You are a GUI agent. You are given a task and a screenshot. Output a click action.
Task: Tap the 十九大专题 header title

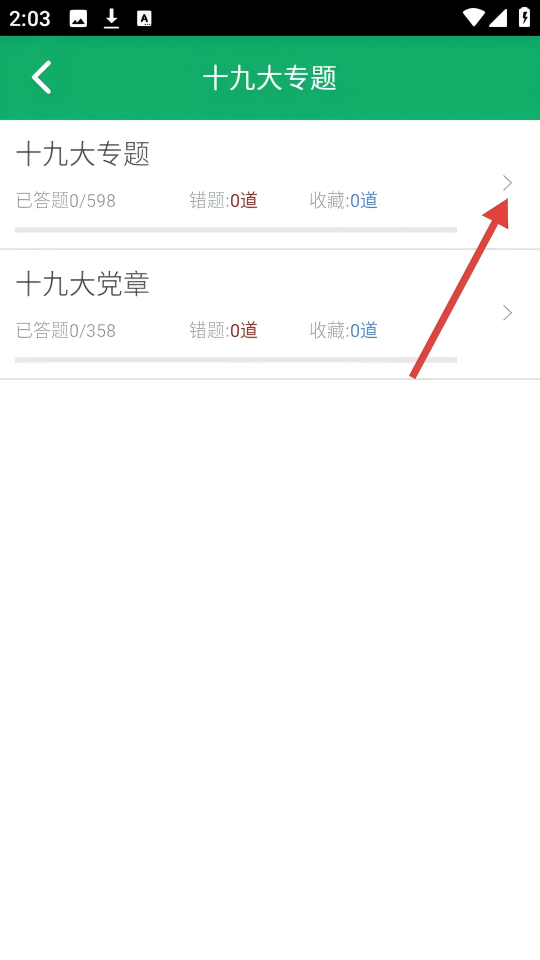[x=270, y=78]
